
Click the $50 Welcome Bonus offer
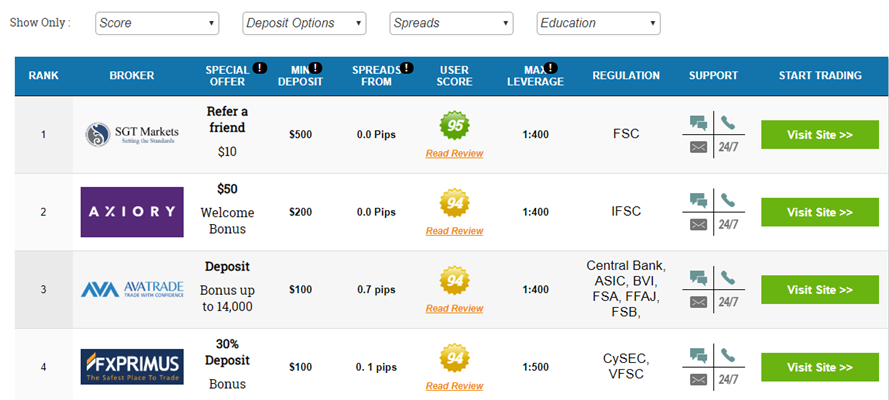point(227,209)
